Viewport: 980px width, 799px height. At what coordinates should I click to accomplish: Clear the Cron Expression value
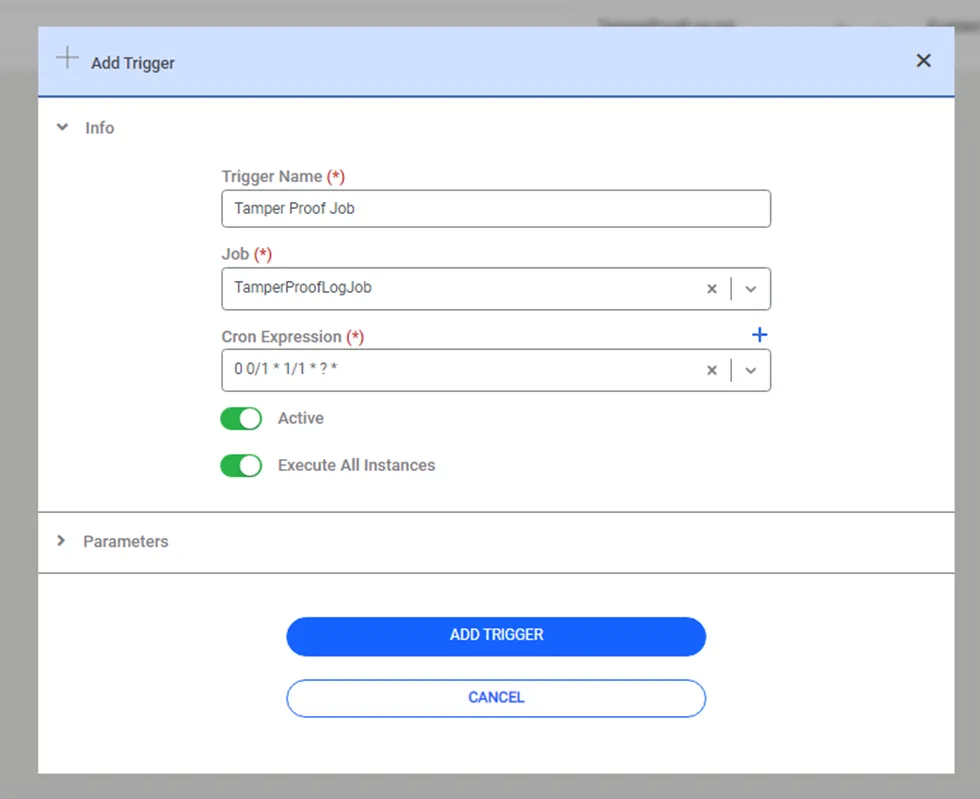pyautogui.click(x=711, y=370)
